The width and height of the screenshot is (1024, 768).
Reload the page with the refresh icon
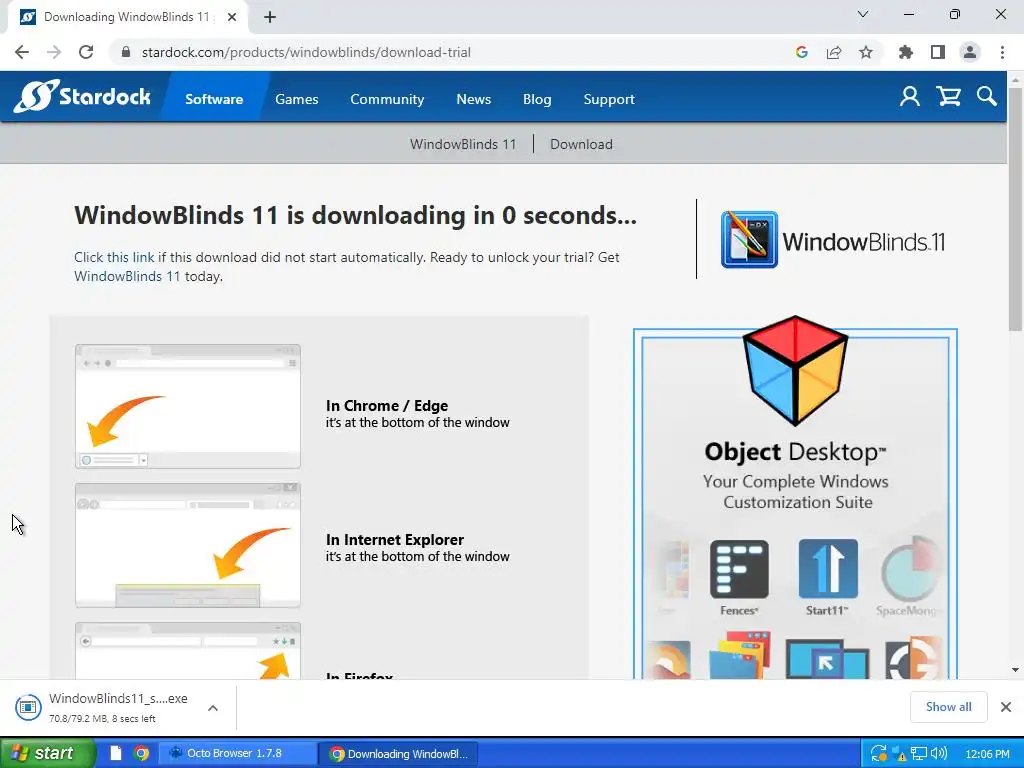click(86, 52)
